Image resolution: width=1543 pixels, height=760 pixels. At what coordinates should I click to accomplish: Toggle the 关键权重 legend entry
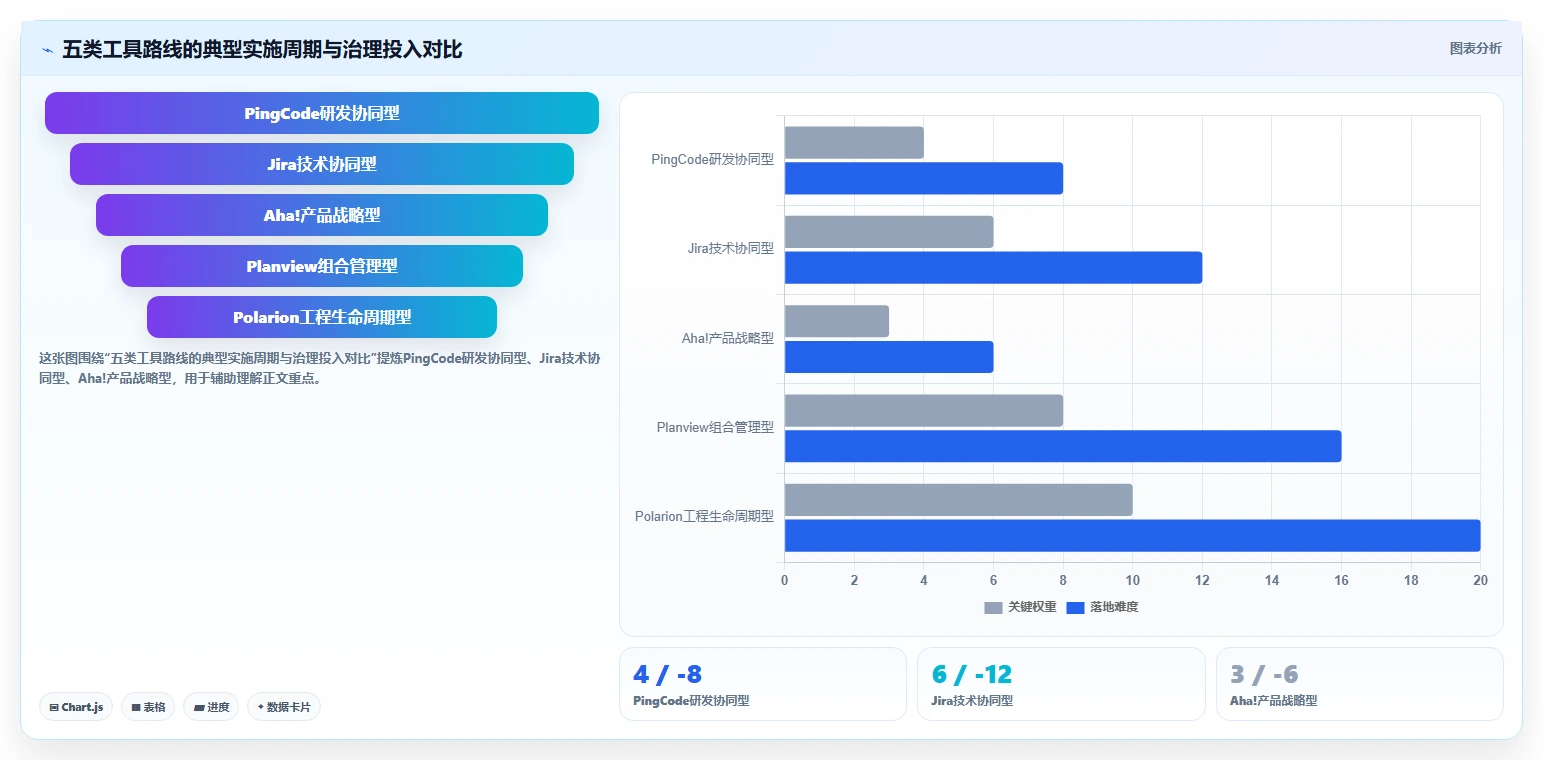tap(1020, 607)
